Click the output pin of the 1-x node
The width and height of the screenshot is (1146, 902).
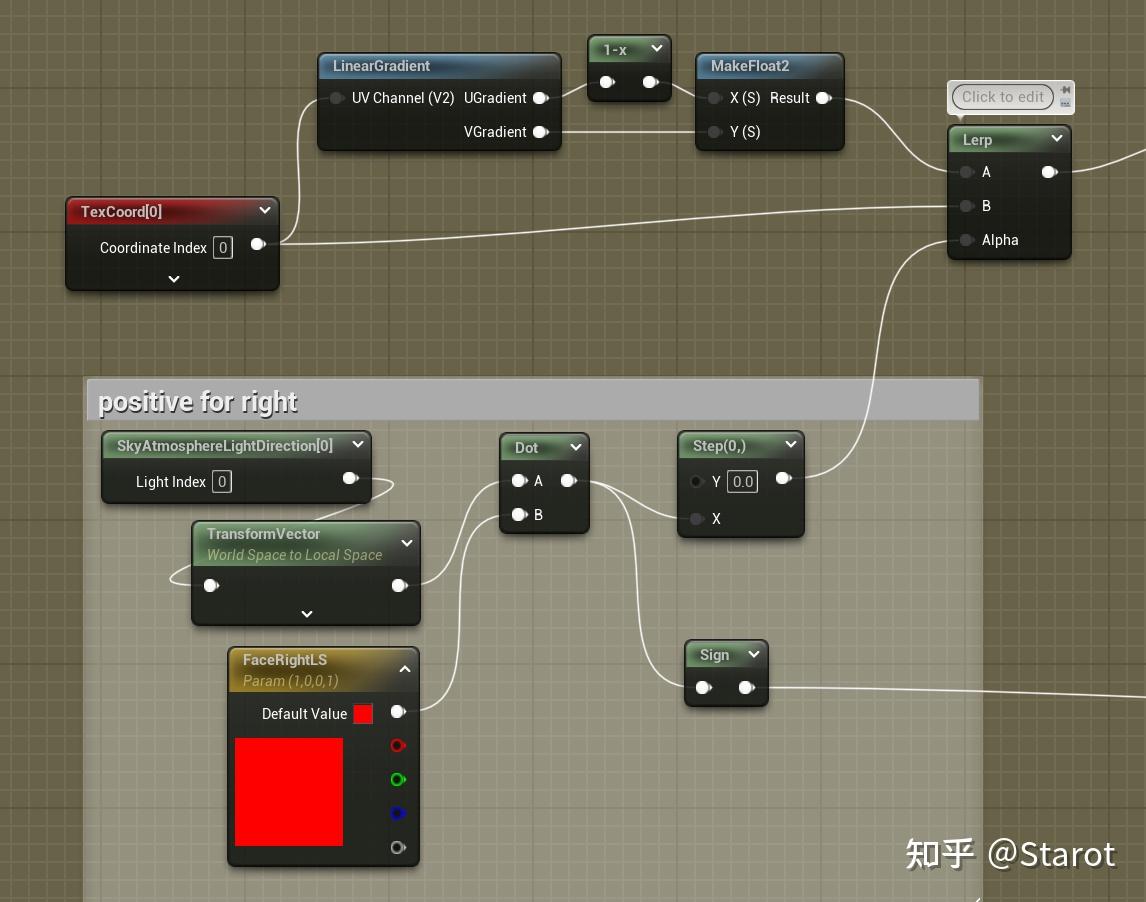(651, 82)
